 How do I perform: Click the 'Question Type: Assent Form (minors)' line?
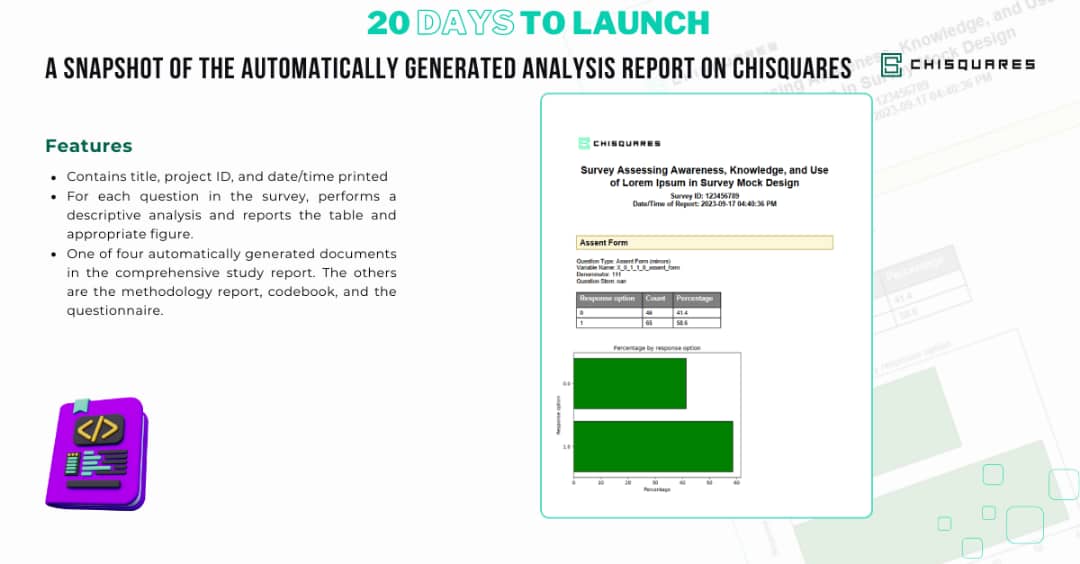623,262
